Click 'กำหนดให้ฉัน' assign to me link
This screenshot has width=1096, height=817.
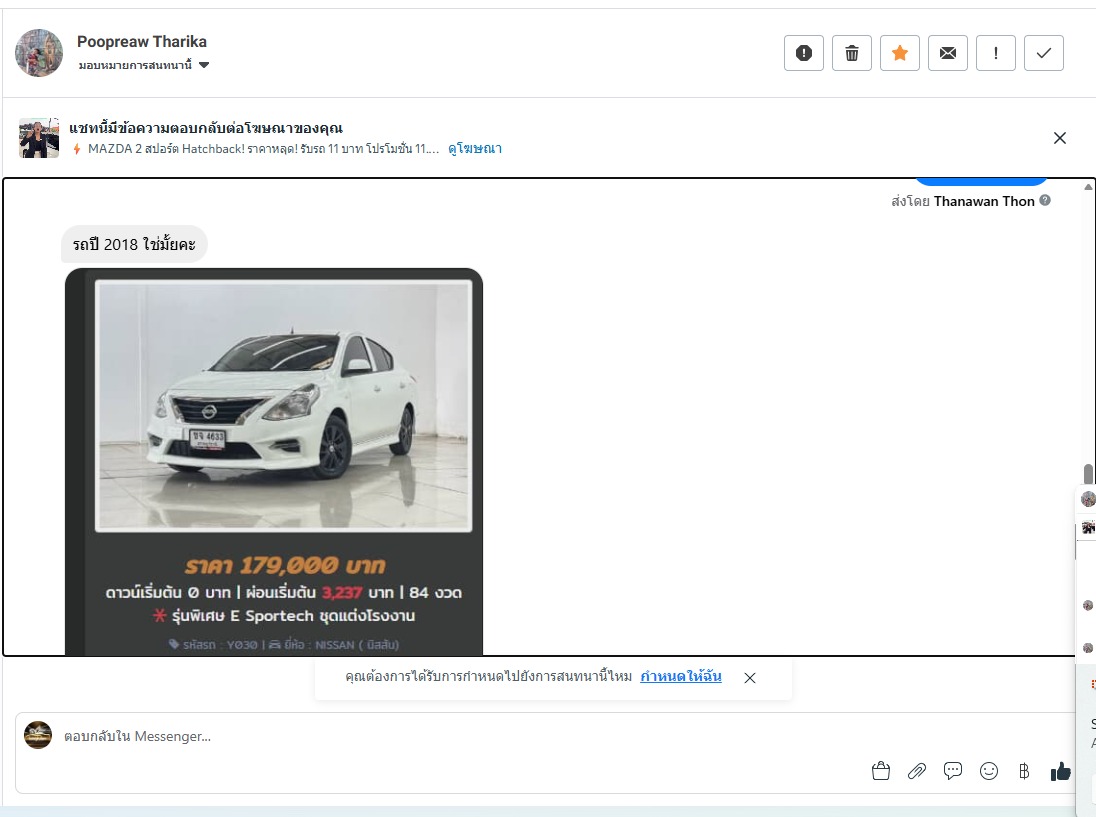tap(680, 677)
